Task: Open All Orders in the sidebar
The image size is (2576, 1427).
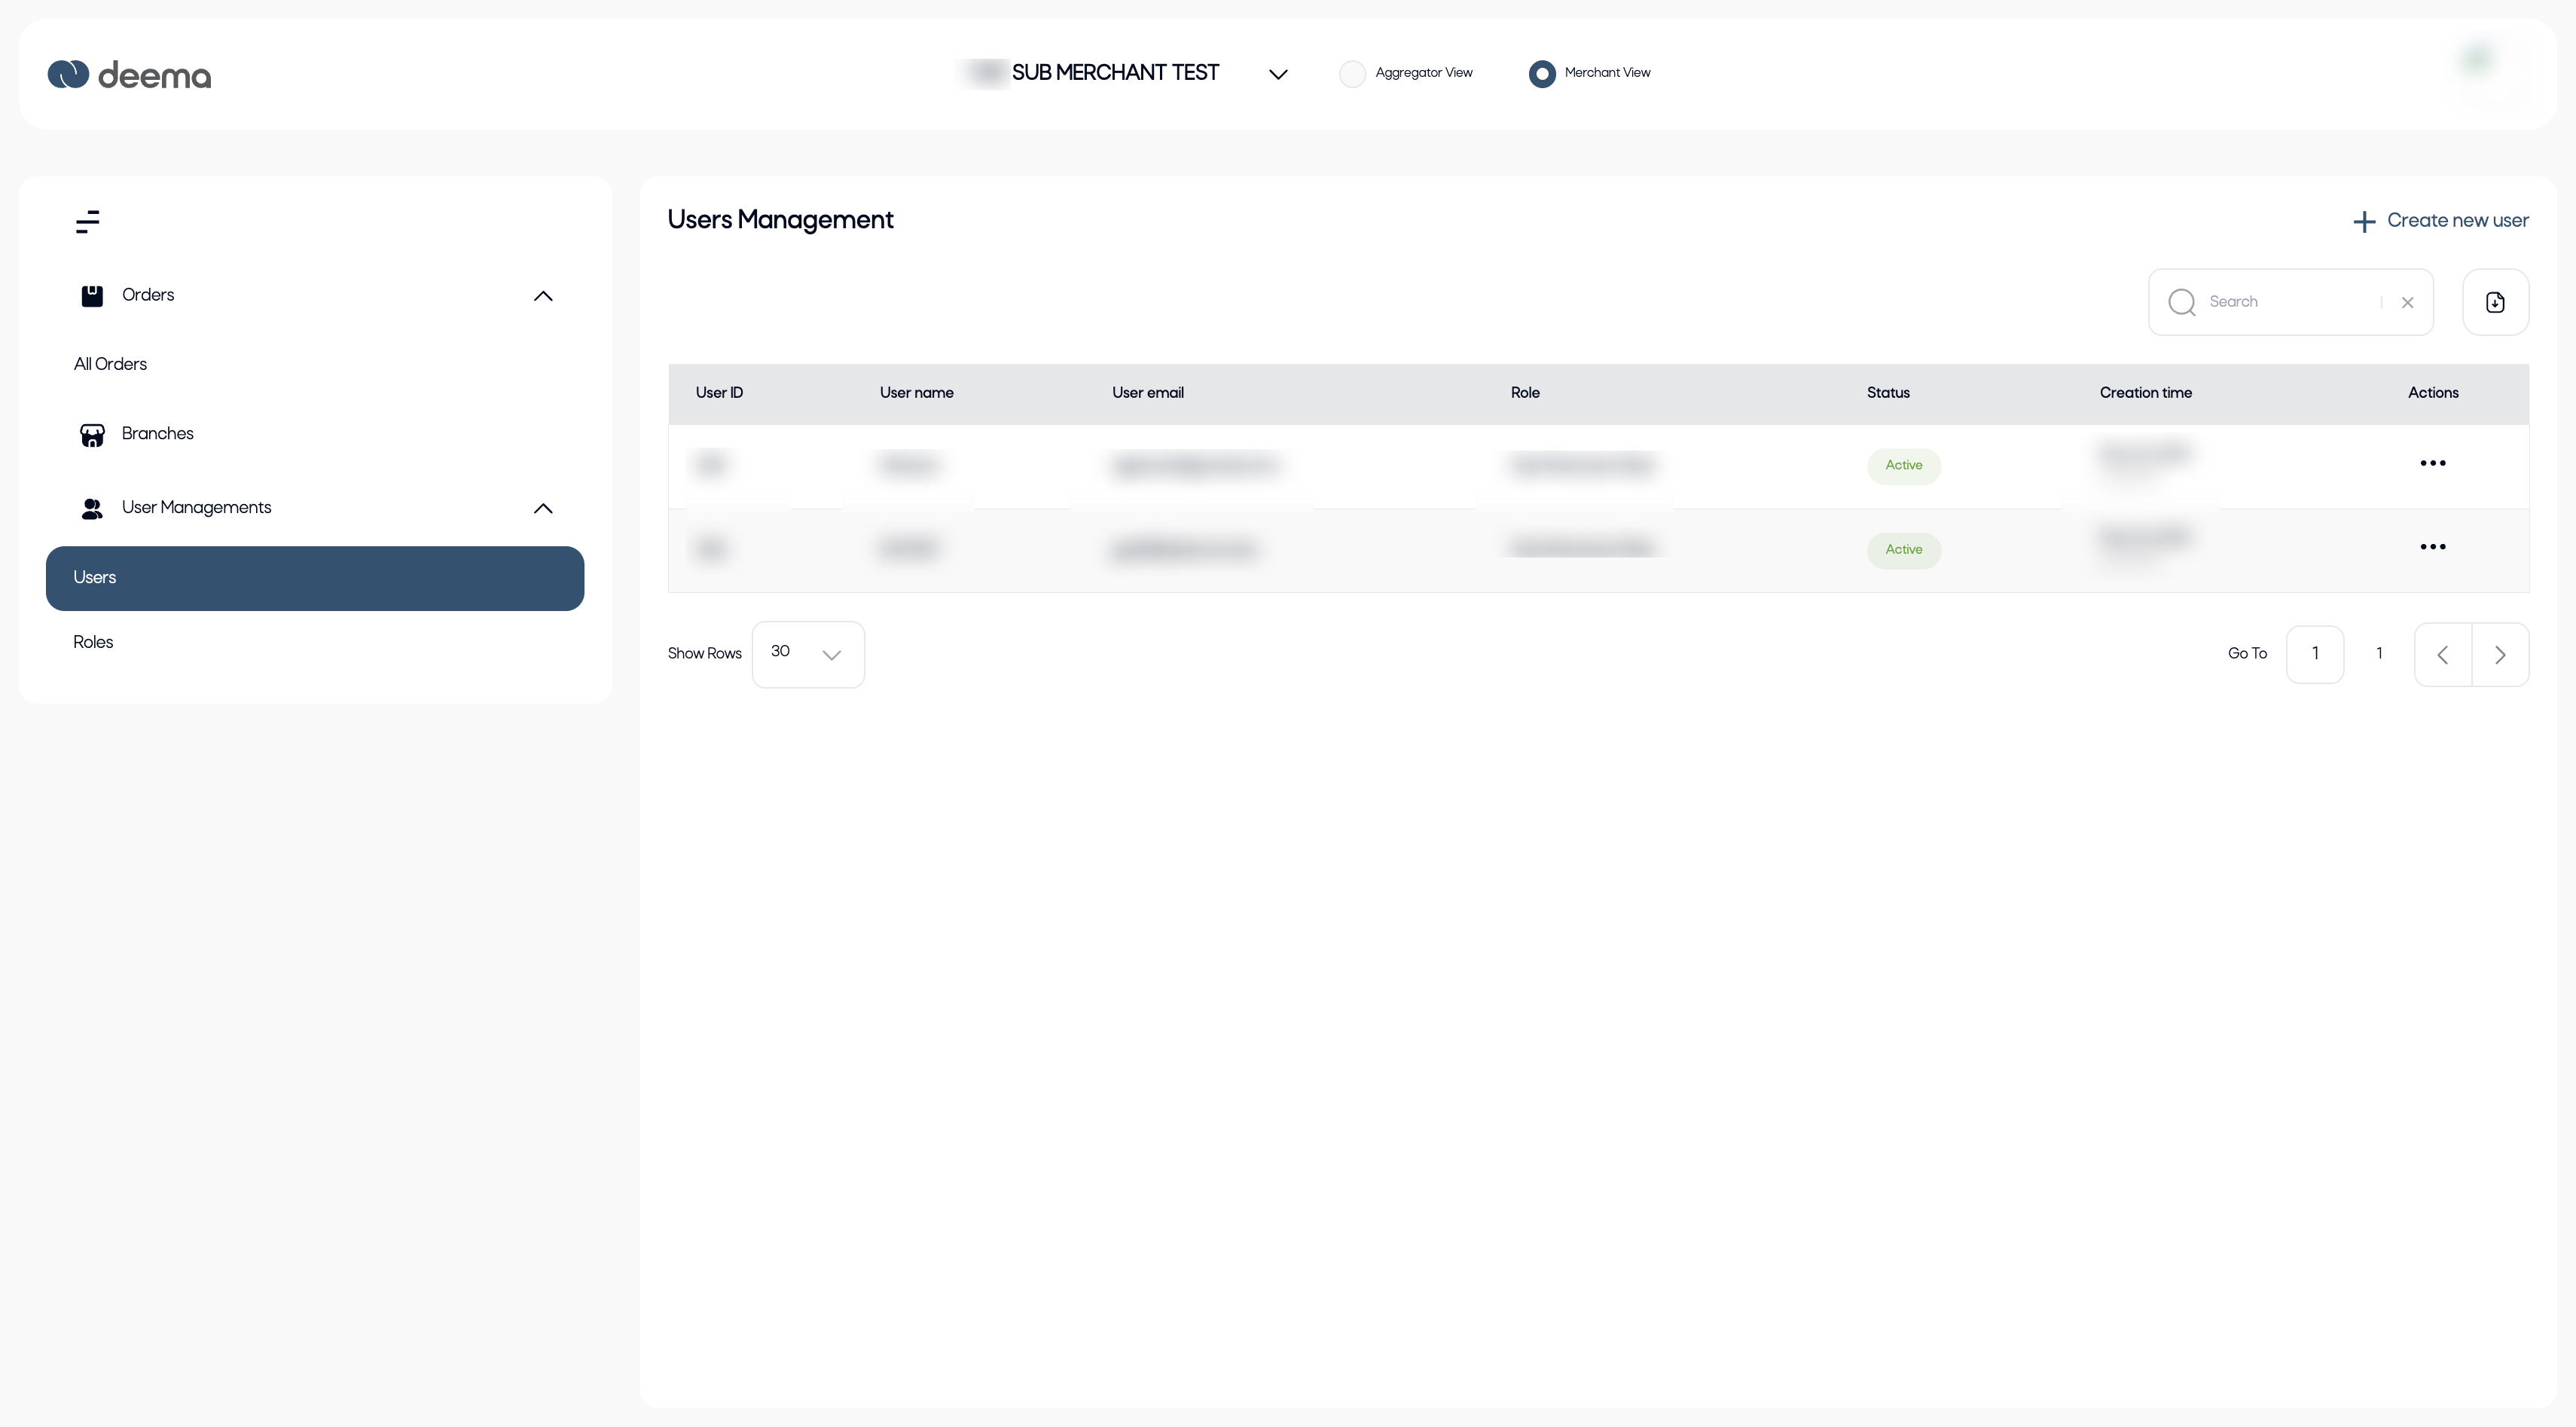Action: coord(110,364)
